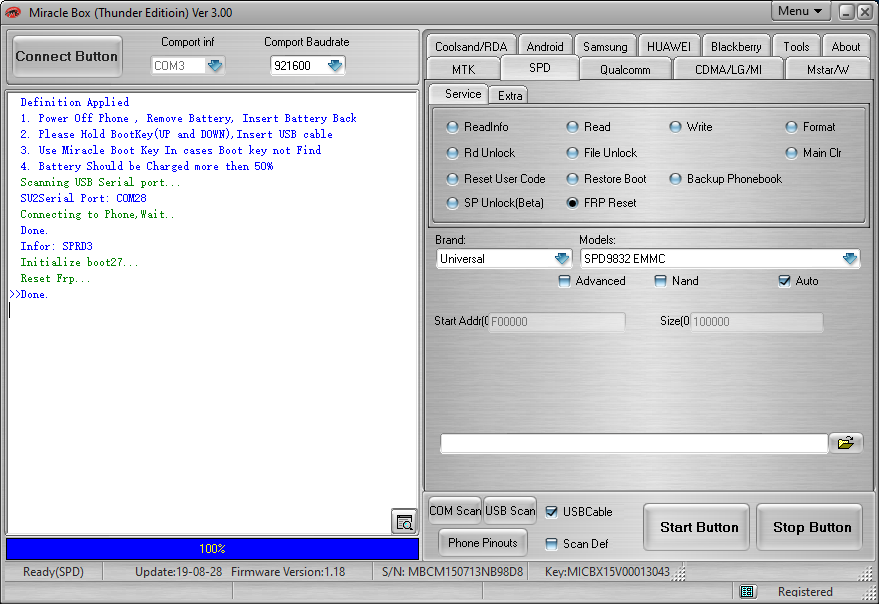The height and width of the screenshot is (604, 879).
Task: Switch to the Blackberry tab
Action: tap(736, 47)
